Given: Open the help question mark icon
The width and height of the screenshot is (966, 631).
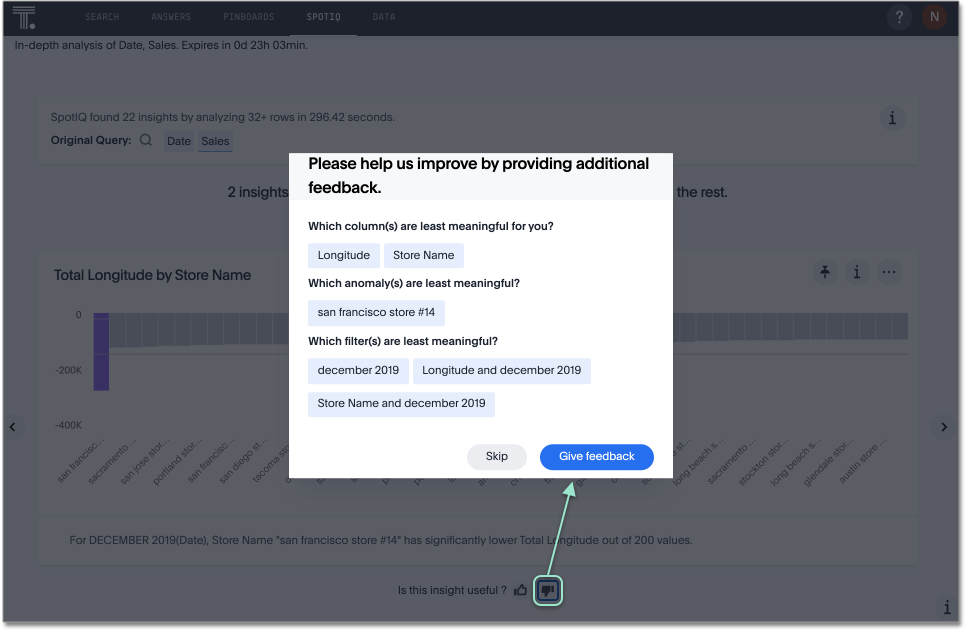Looking at the screenshot, I should coord(899,17).
